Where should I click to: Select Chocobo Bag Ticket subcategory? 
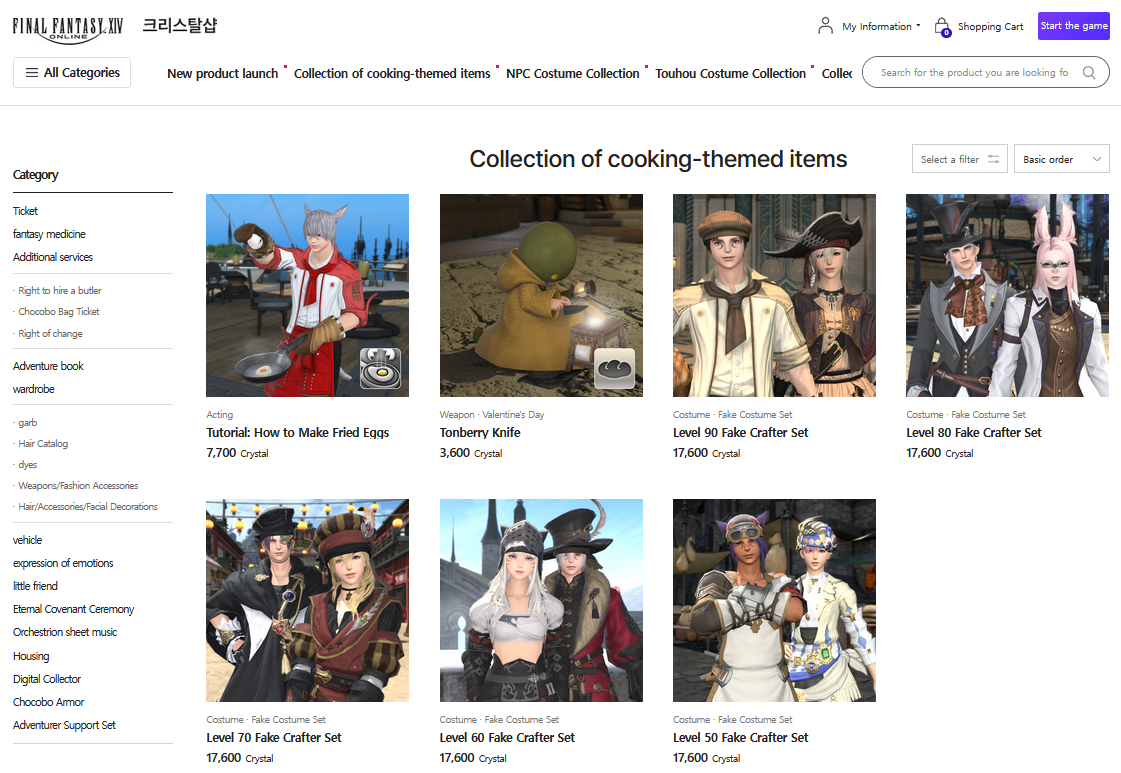point(59,312)
